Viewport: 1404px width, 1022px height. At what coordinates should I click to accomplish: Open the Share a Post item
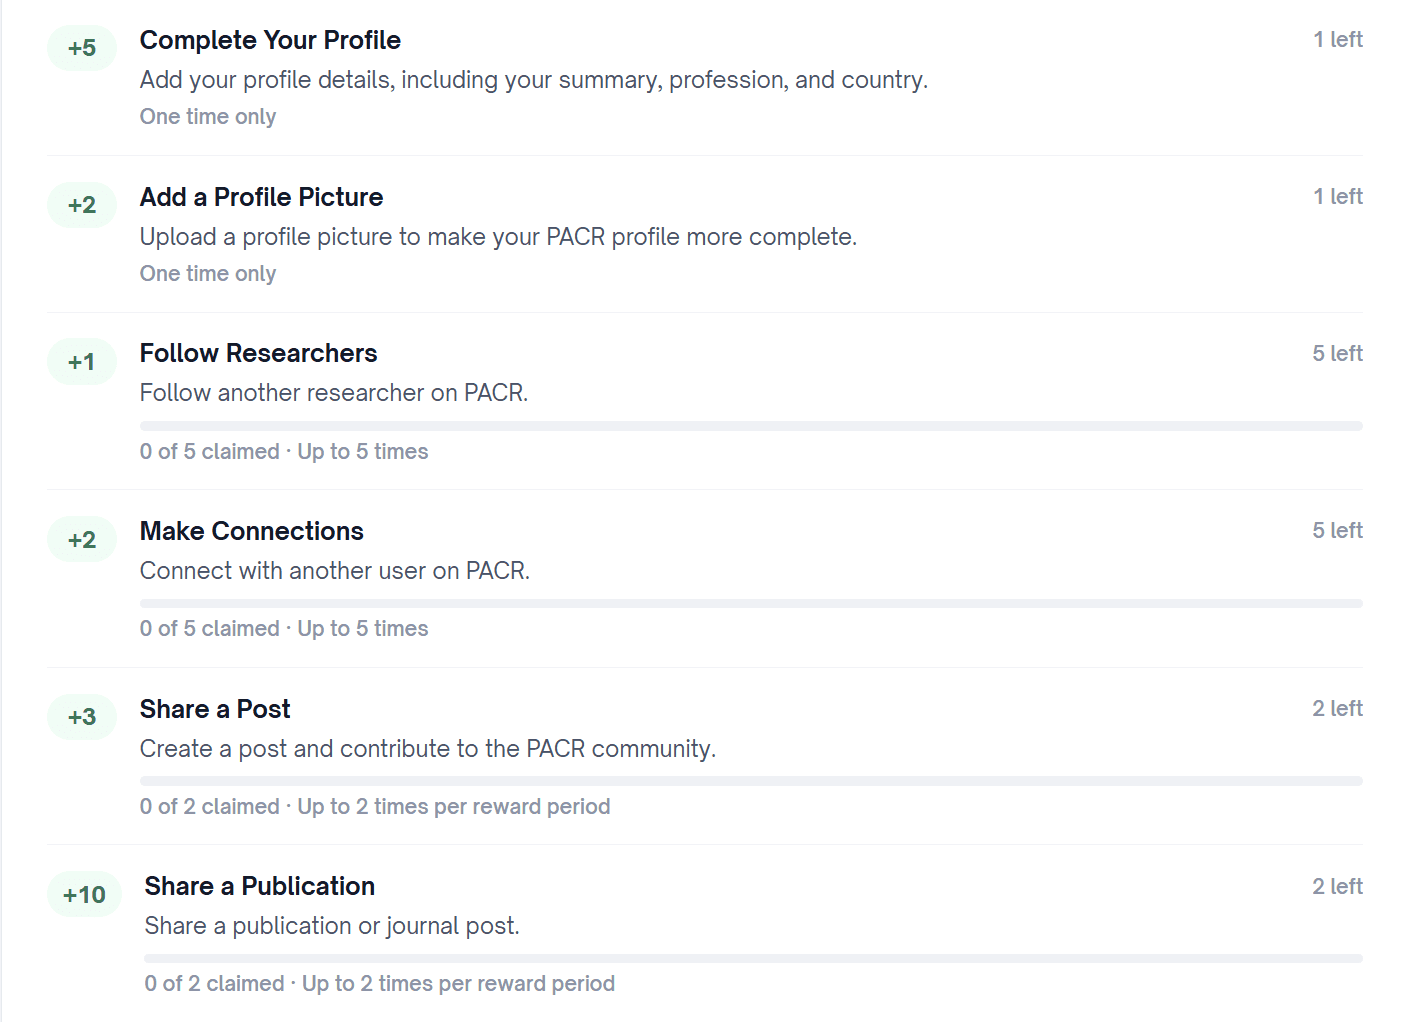point(215,709)
